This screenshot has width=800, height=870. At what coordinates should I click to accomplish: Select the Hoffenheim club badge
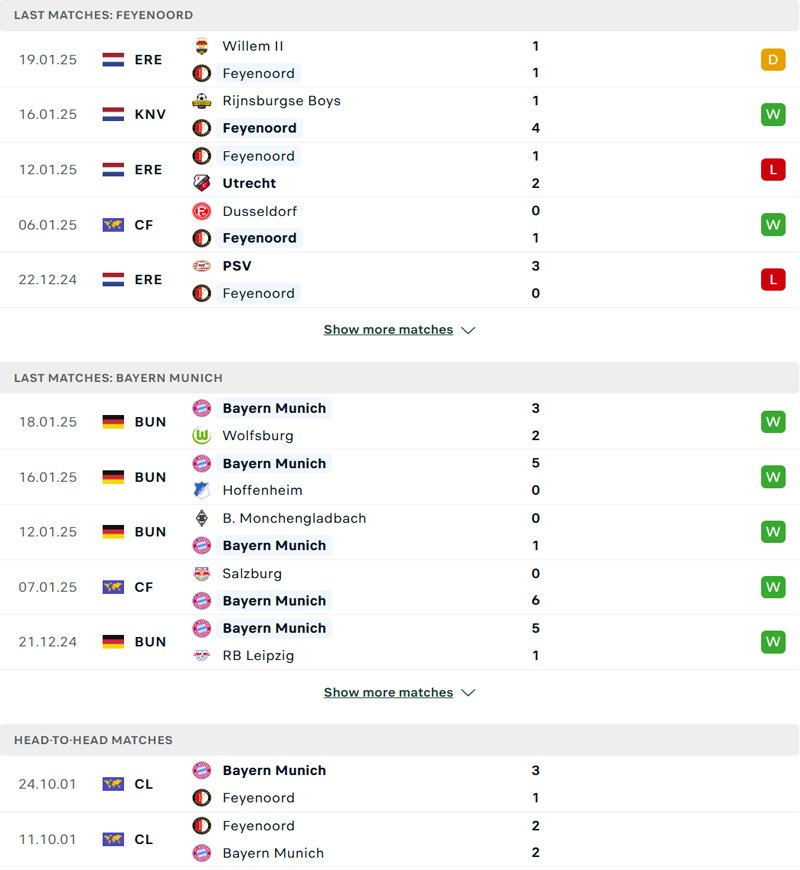[x=202, y=490]
